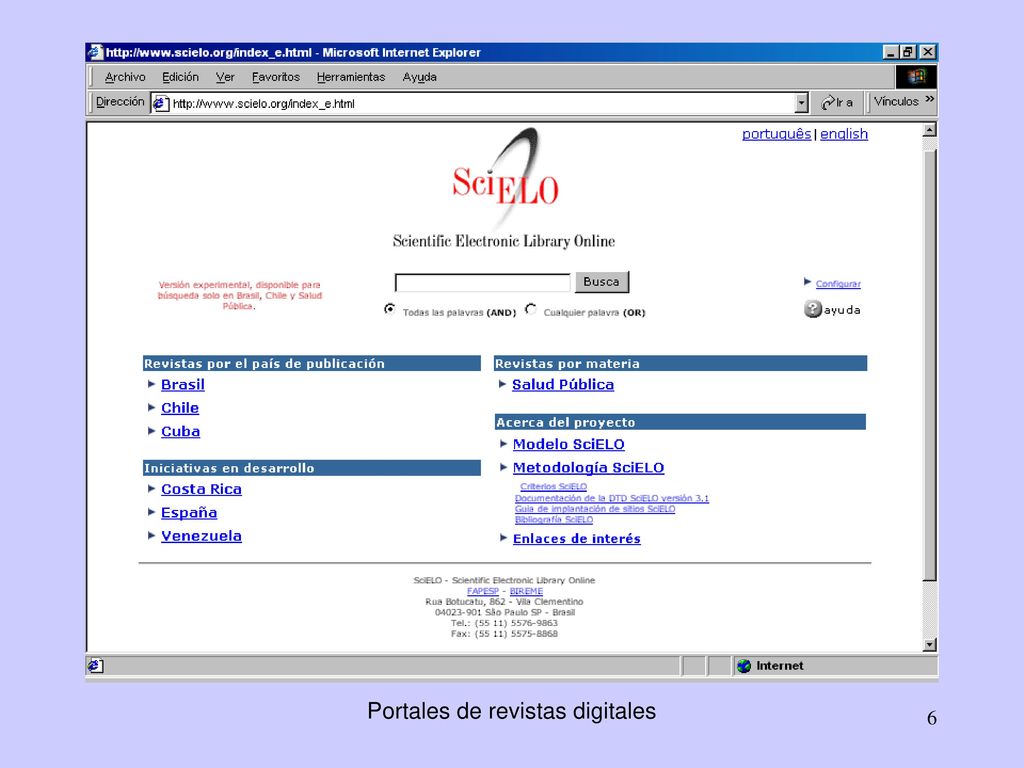Open the Brasil journals link
1024x768 pixels.
pos(183,385)
